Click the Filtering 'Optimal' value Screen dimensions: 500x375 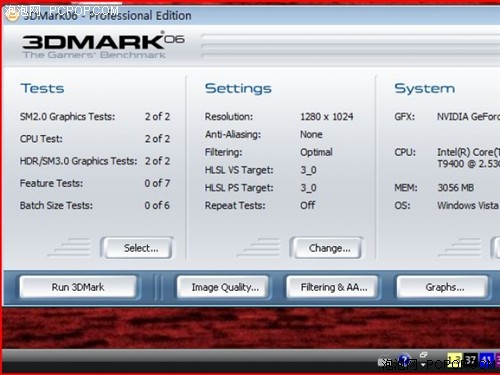click(x=316, y=152)
